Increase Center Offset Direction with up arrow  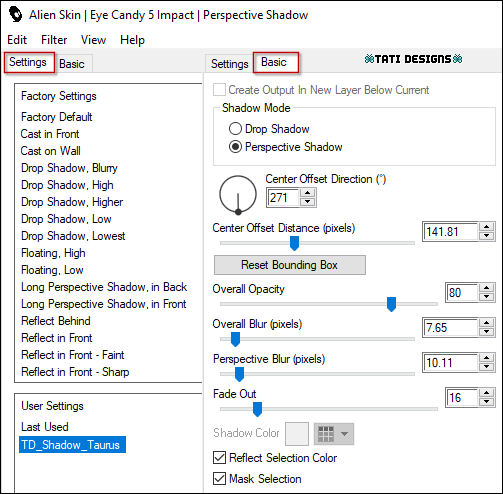(307, 193)
